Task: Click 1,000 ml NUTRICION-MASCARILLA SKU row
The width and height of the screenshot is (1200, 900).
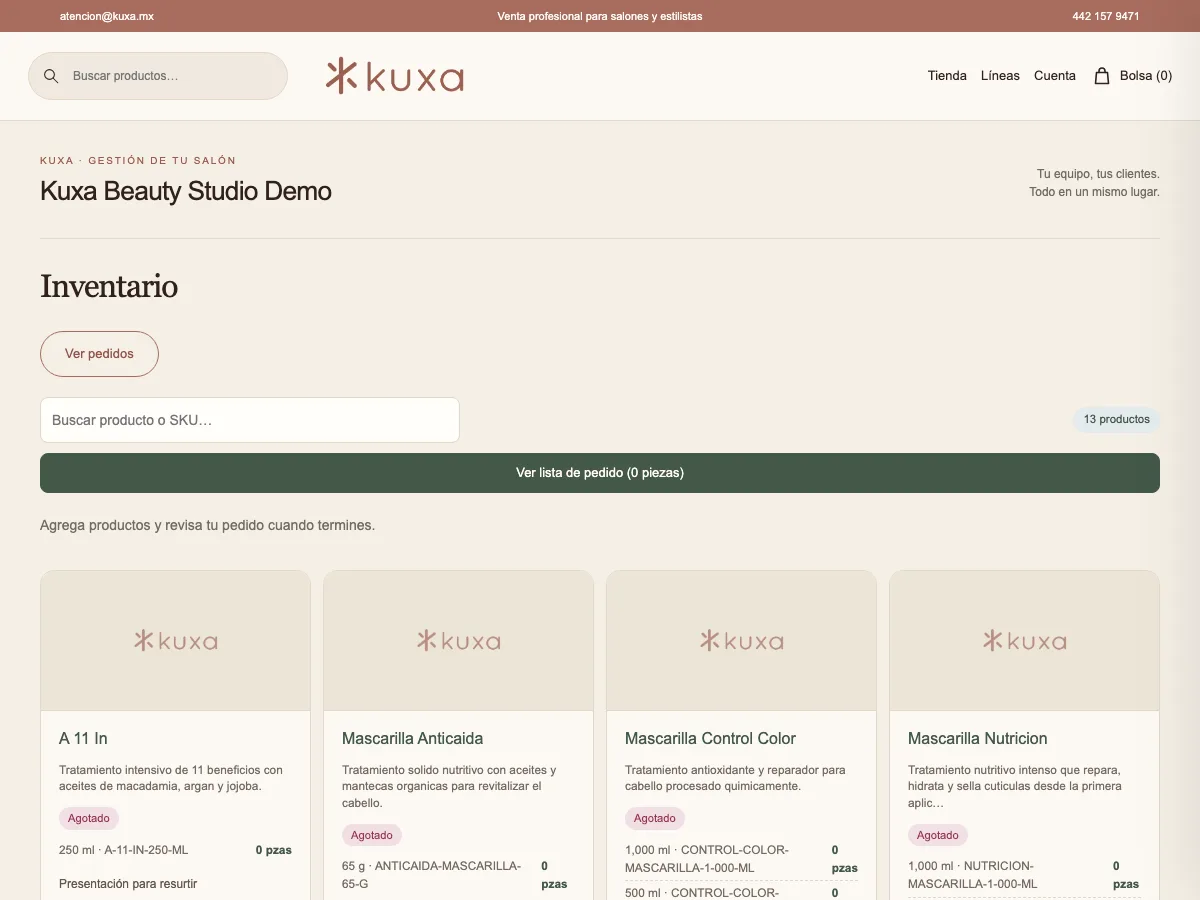Action: [1024, 875]
